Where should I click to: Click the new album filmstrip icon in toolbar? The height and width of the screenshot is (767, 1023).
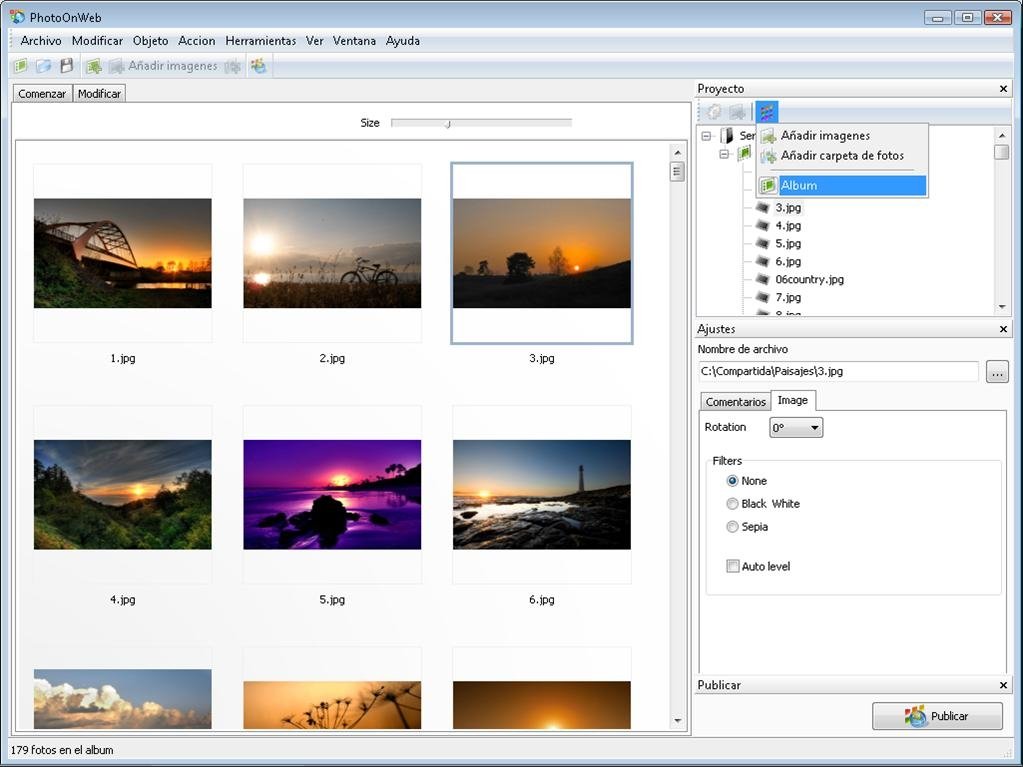pos(21,66)
